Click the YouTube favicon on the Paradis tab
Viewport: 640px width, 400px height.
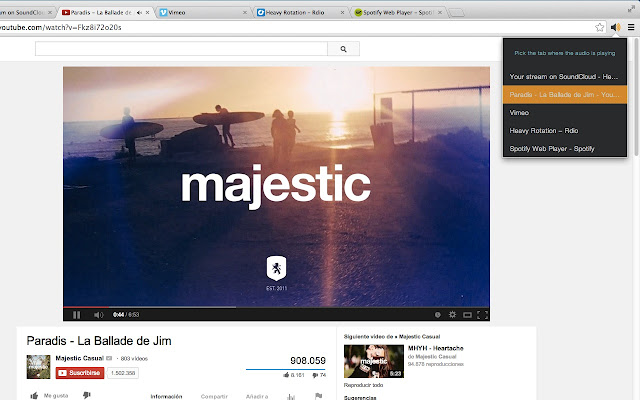click(66, 13)
